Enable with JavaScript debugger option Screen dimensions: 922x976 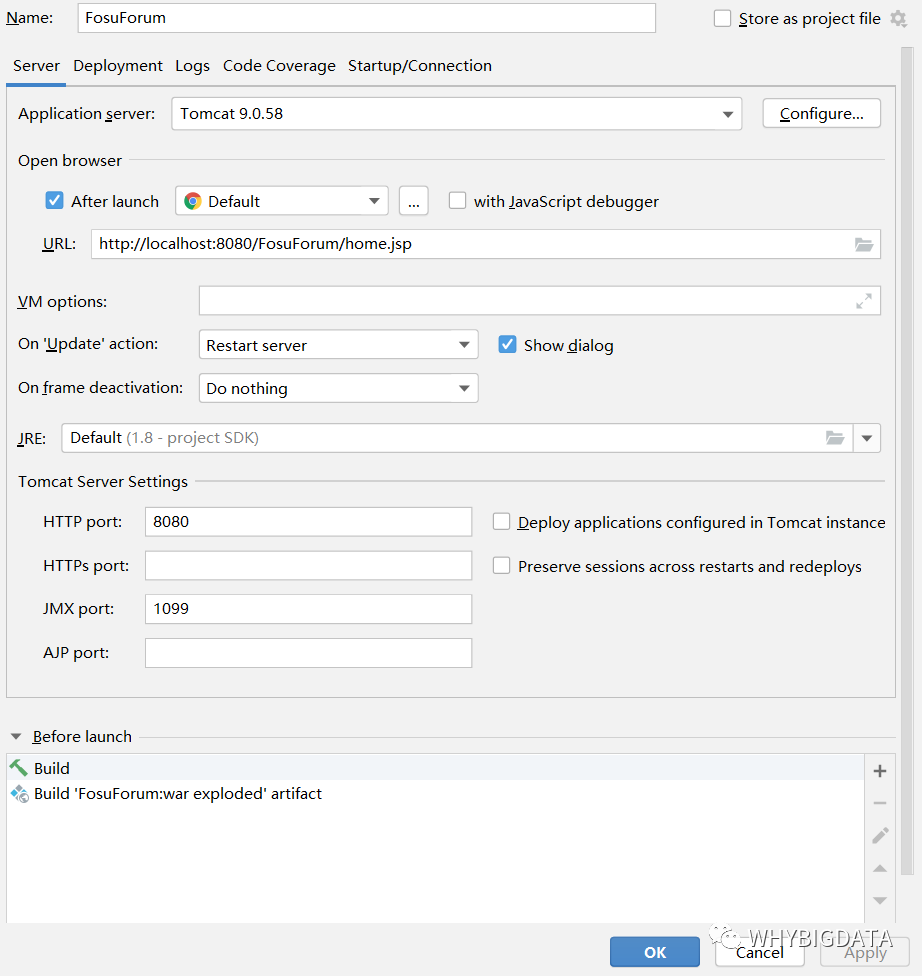click(458, 201)
